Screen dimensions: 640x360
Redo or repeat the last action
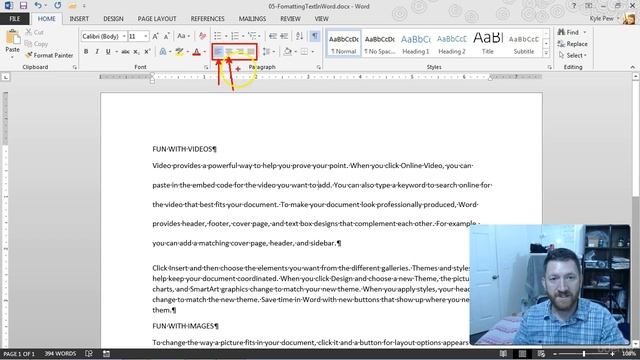click(58, 6)
